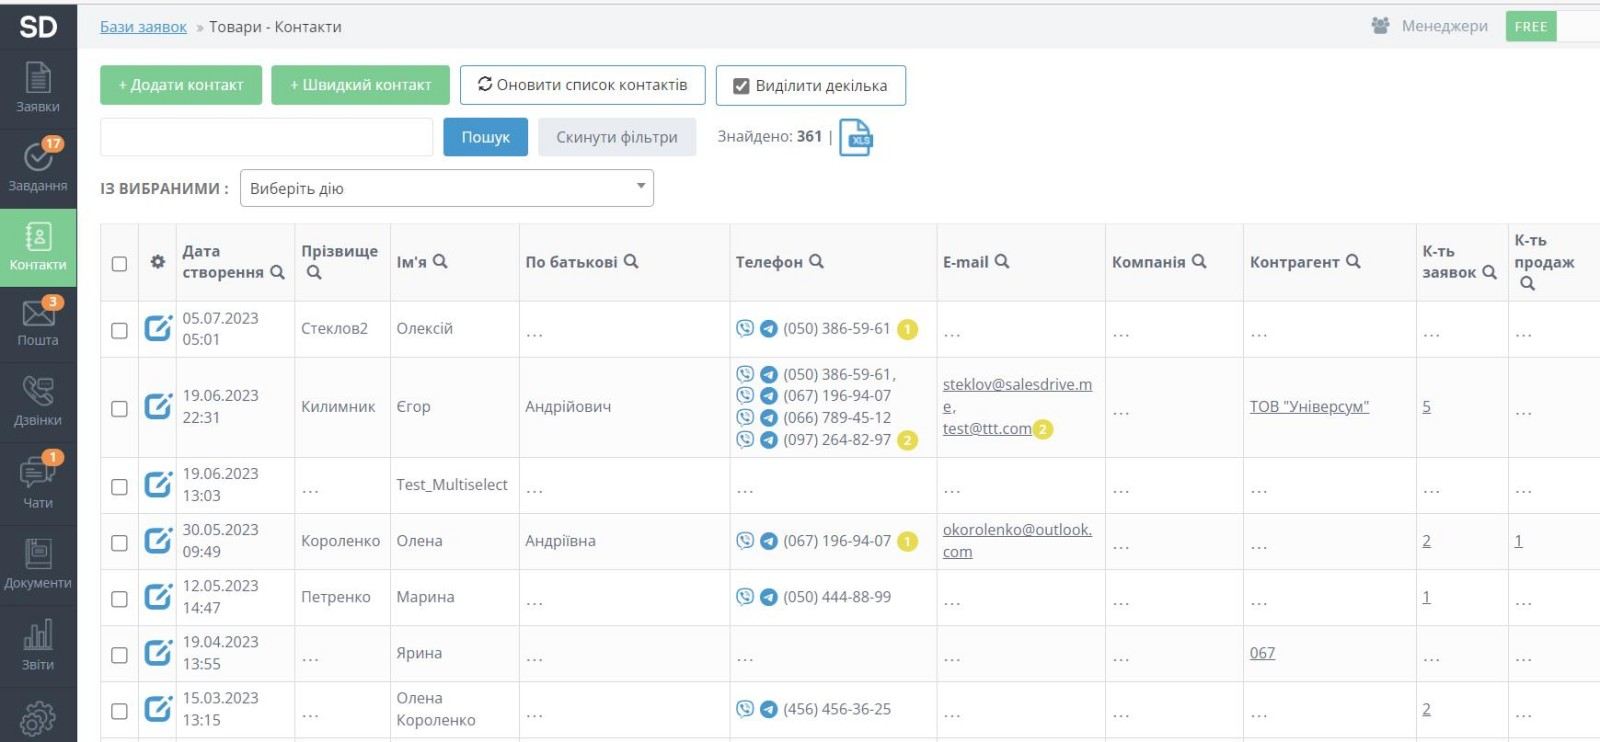Viewport: 1600px width, 742px height.
Task: Edit contact Короленко Олена Андріївна
Action: coord(158,541)
